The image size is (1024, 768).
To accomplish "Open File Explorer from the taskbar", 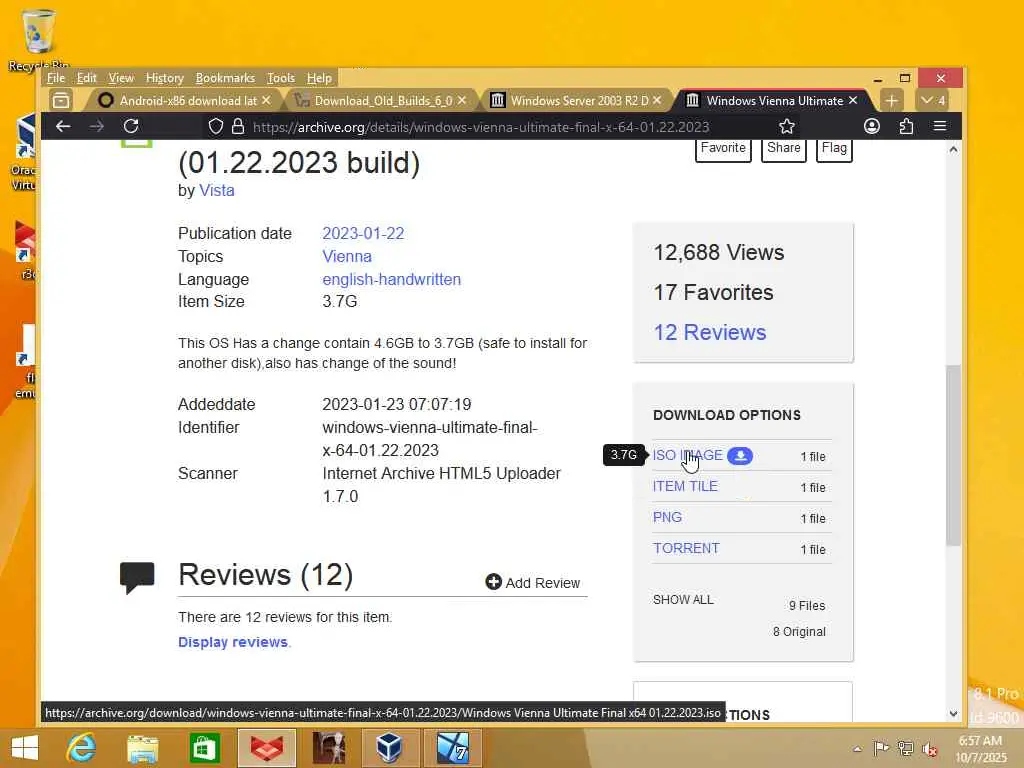I will [x=142, y=748].
